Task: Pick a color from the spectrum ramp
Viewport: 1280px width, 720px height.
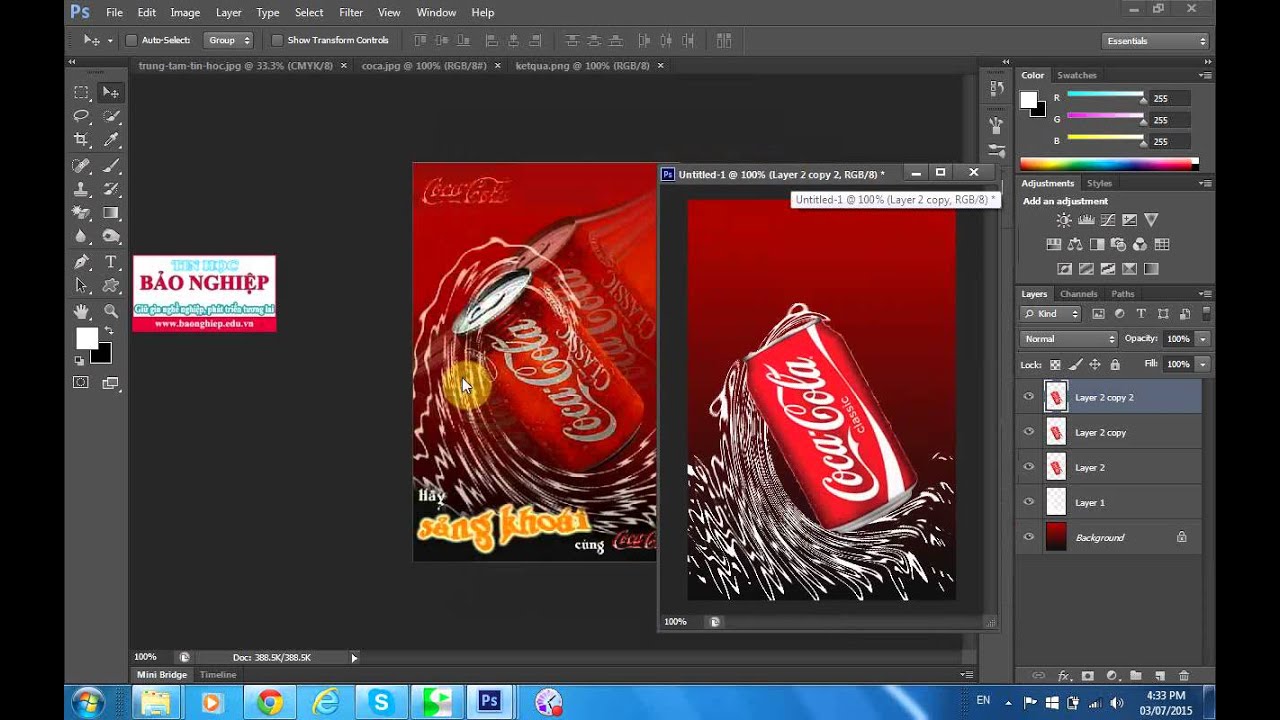Action: click(x=1108, y=164)
